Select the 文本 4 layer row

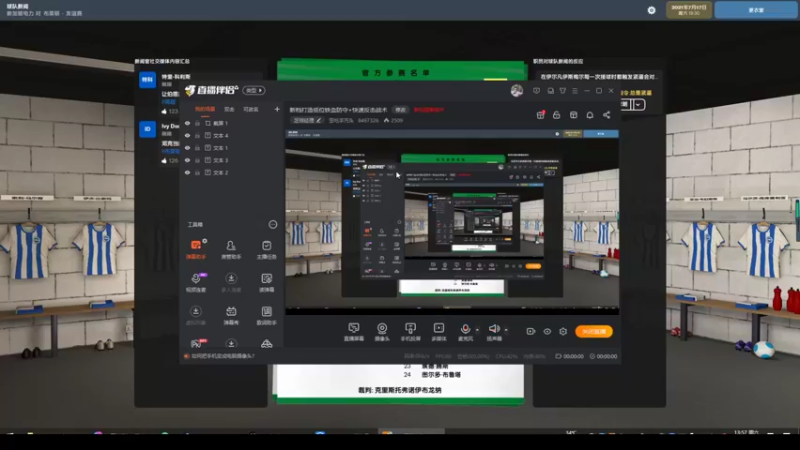[231, 136]
